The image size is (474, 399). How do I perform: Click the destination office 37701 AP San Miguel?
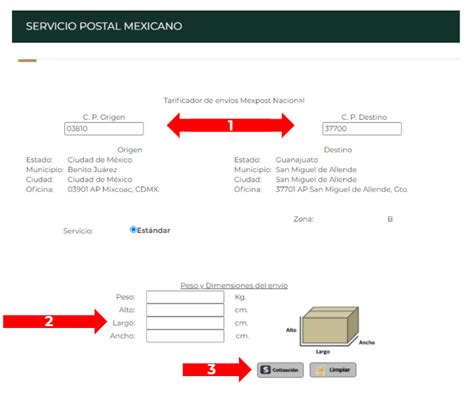(342, 189)
